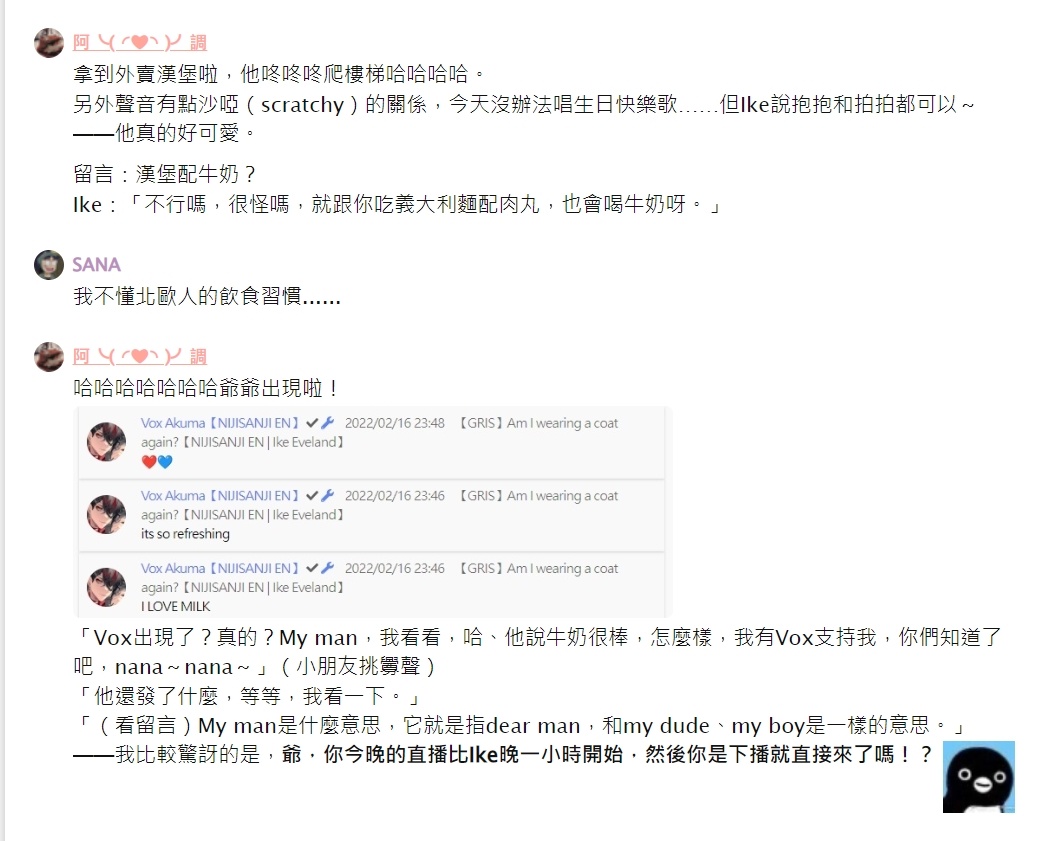Open SANA username link
The width and height of the screenshot is (1054, 841).
coord(96,265)
